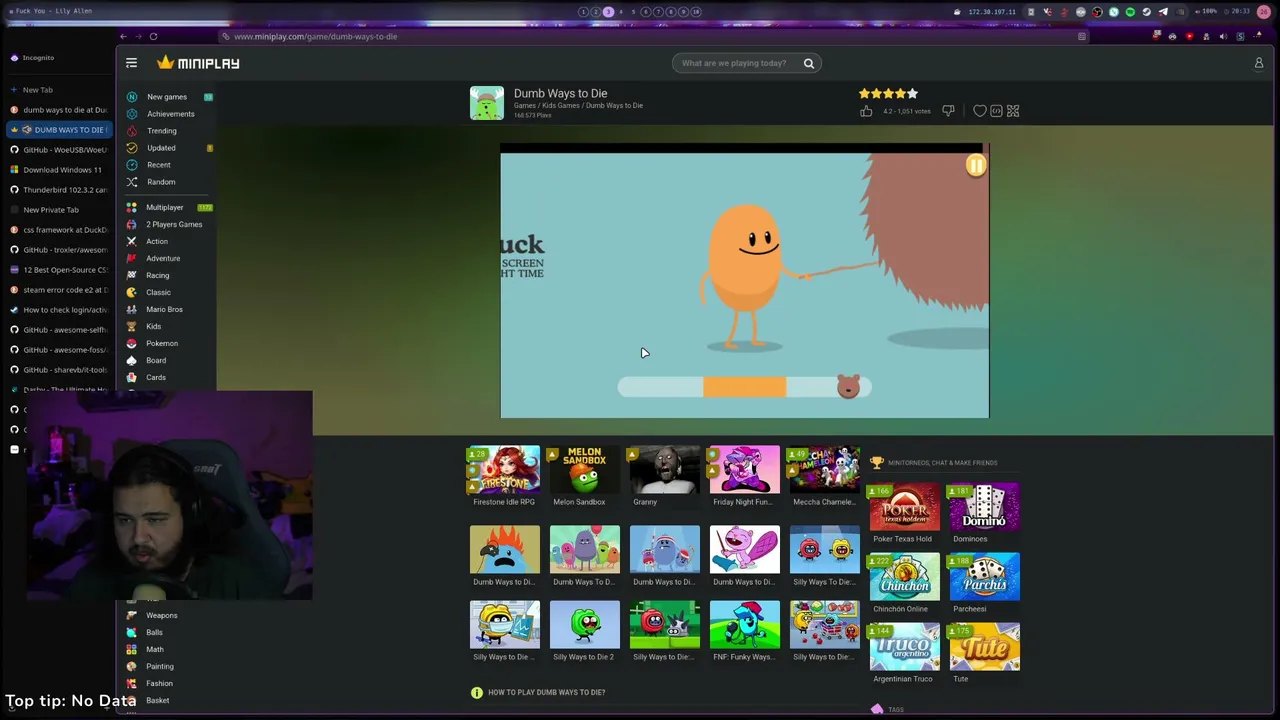1280x720 pixels.
Task: Select the Racing category
Action: pyautogui.click(x=158, y=275)
